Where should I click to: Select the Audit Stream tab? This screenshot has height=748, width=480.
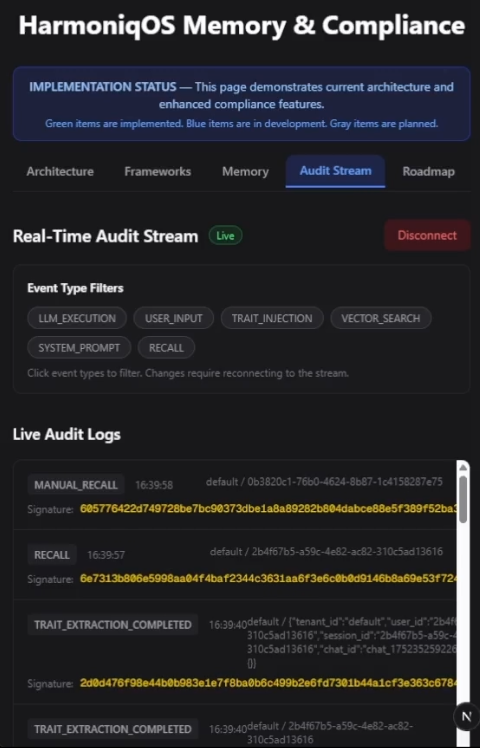tap(335, 171)
